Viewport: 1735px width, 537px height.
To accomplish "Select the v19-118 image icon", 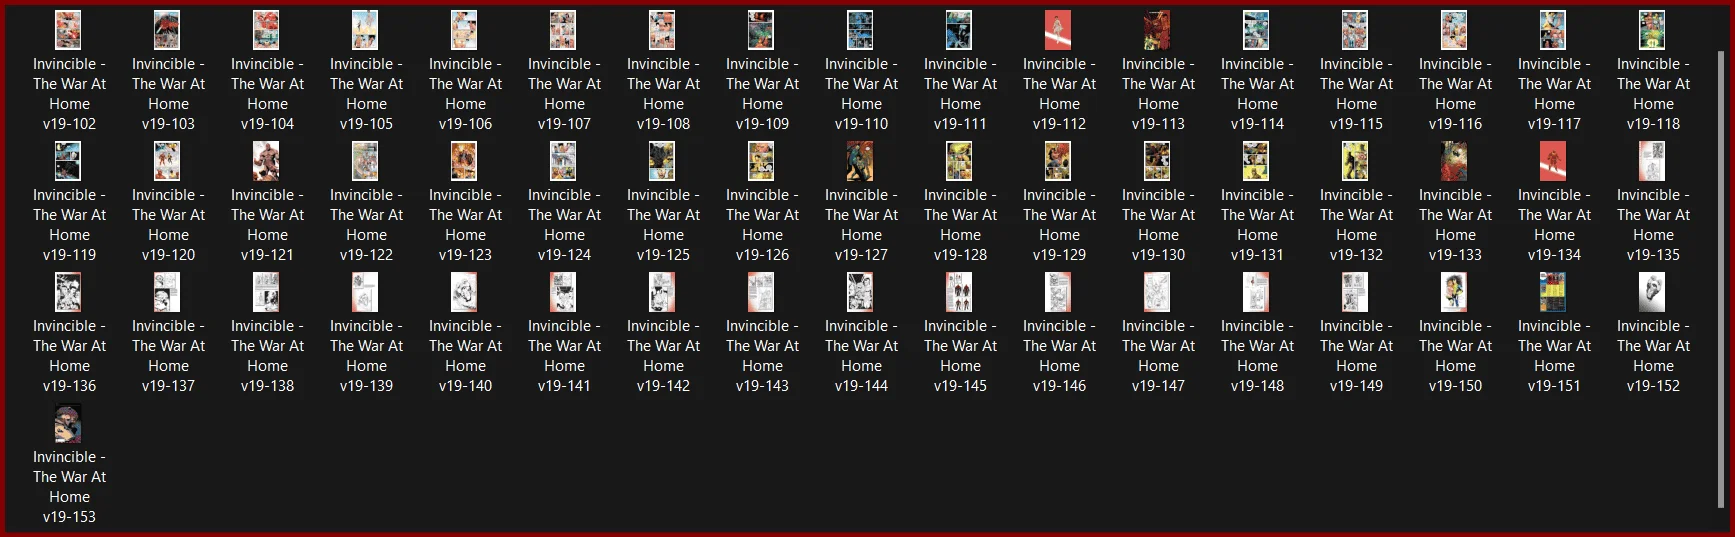I will [x=1652, y=31].
